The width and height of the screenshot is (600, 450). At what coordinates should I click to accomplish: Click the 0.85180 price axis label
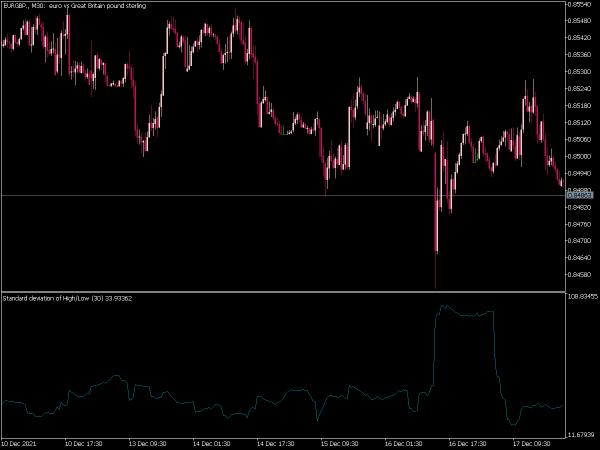(579, 106)
